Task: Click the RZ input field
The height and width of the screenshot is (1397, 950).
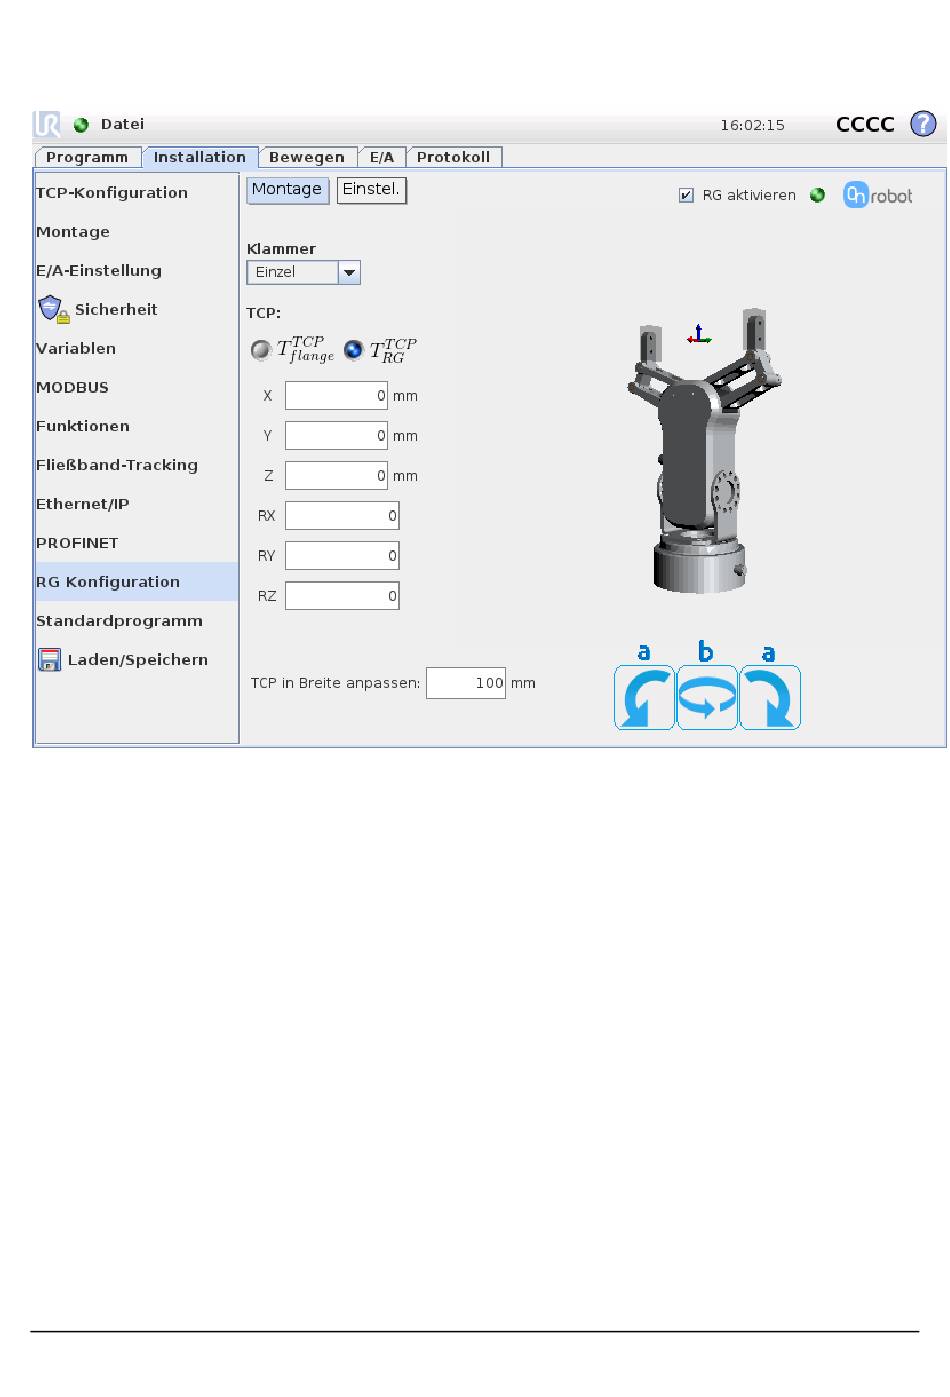Action: coord(342,596)
